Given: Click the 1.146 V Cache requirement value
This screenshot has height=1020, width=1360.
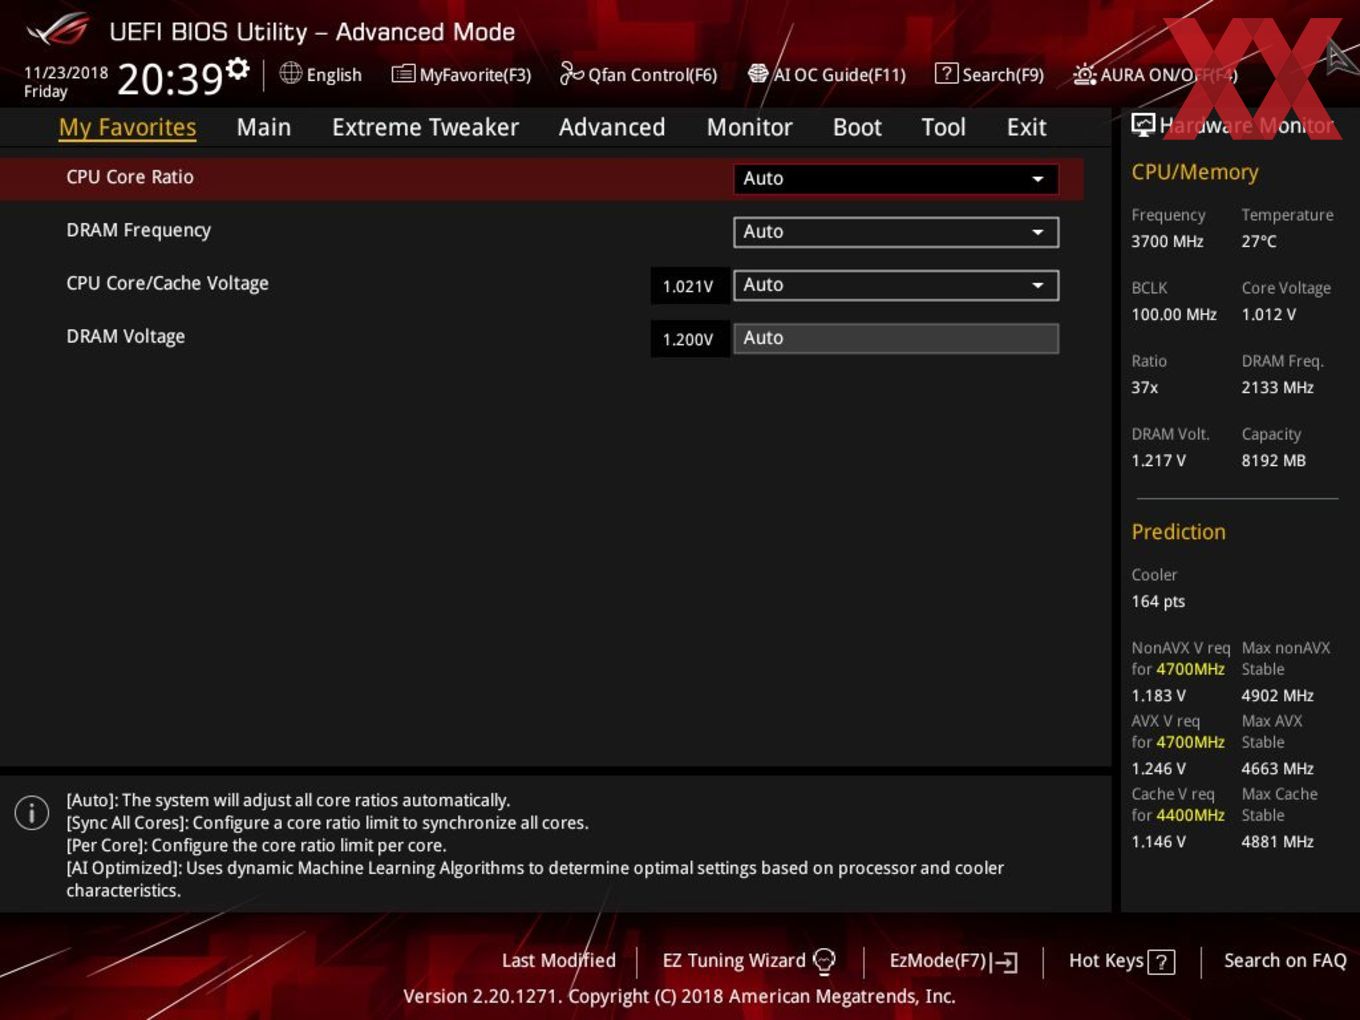Looking at the screenshot, I should (1158, 841).
